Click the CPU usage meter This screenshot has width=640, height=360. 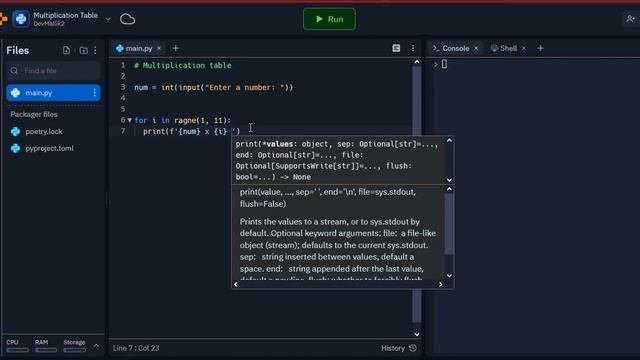coord(17,345)
